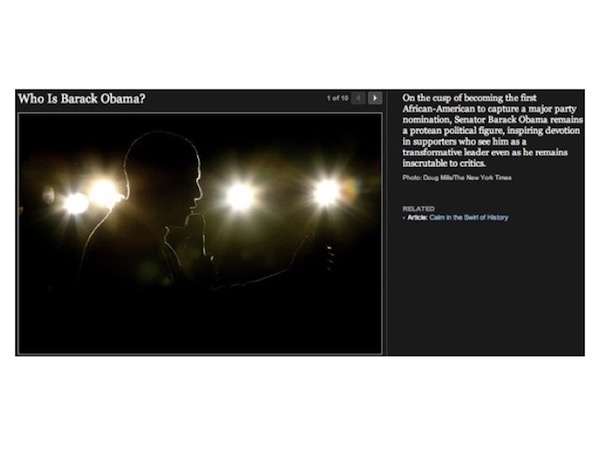The width and height of the screenshot is (600, 450).
Task: Click the raised hand in the photo
Action: coord(329,257)
